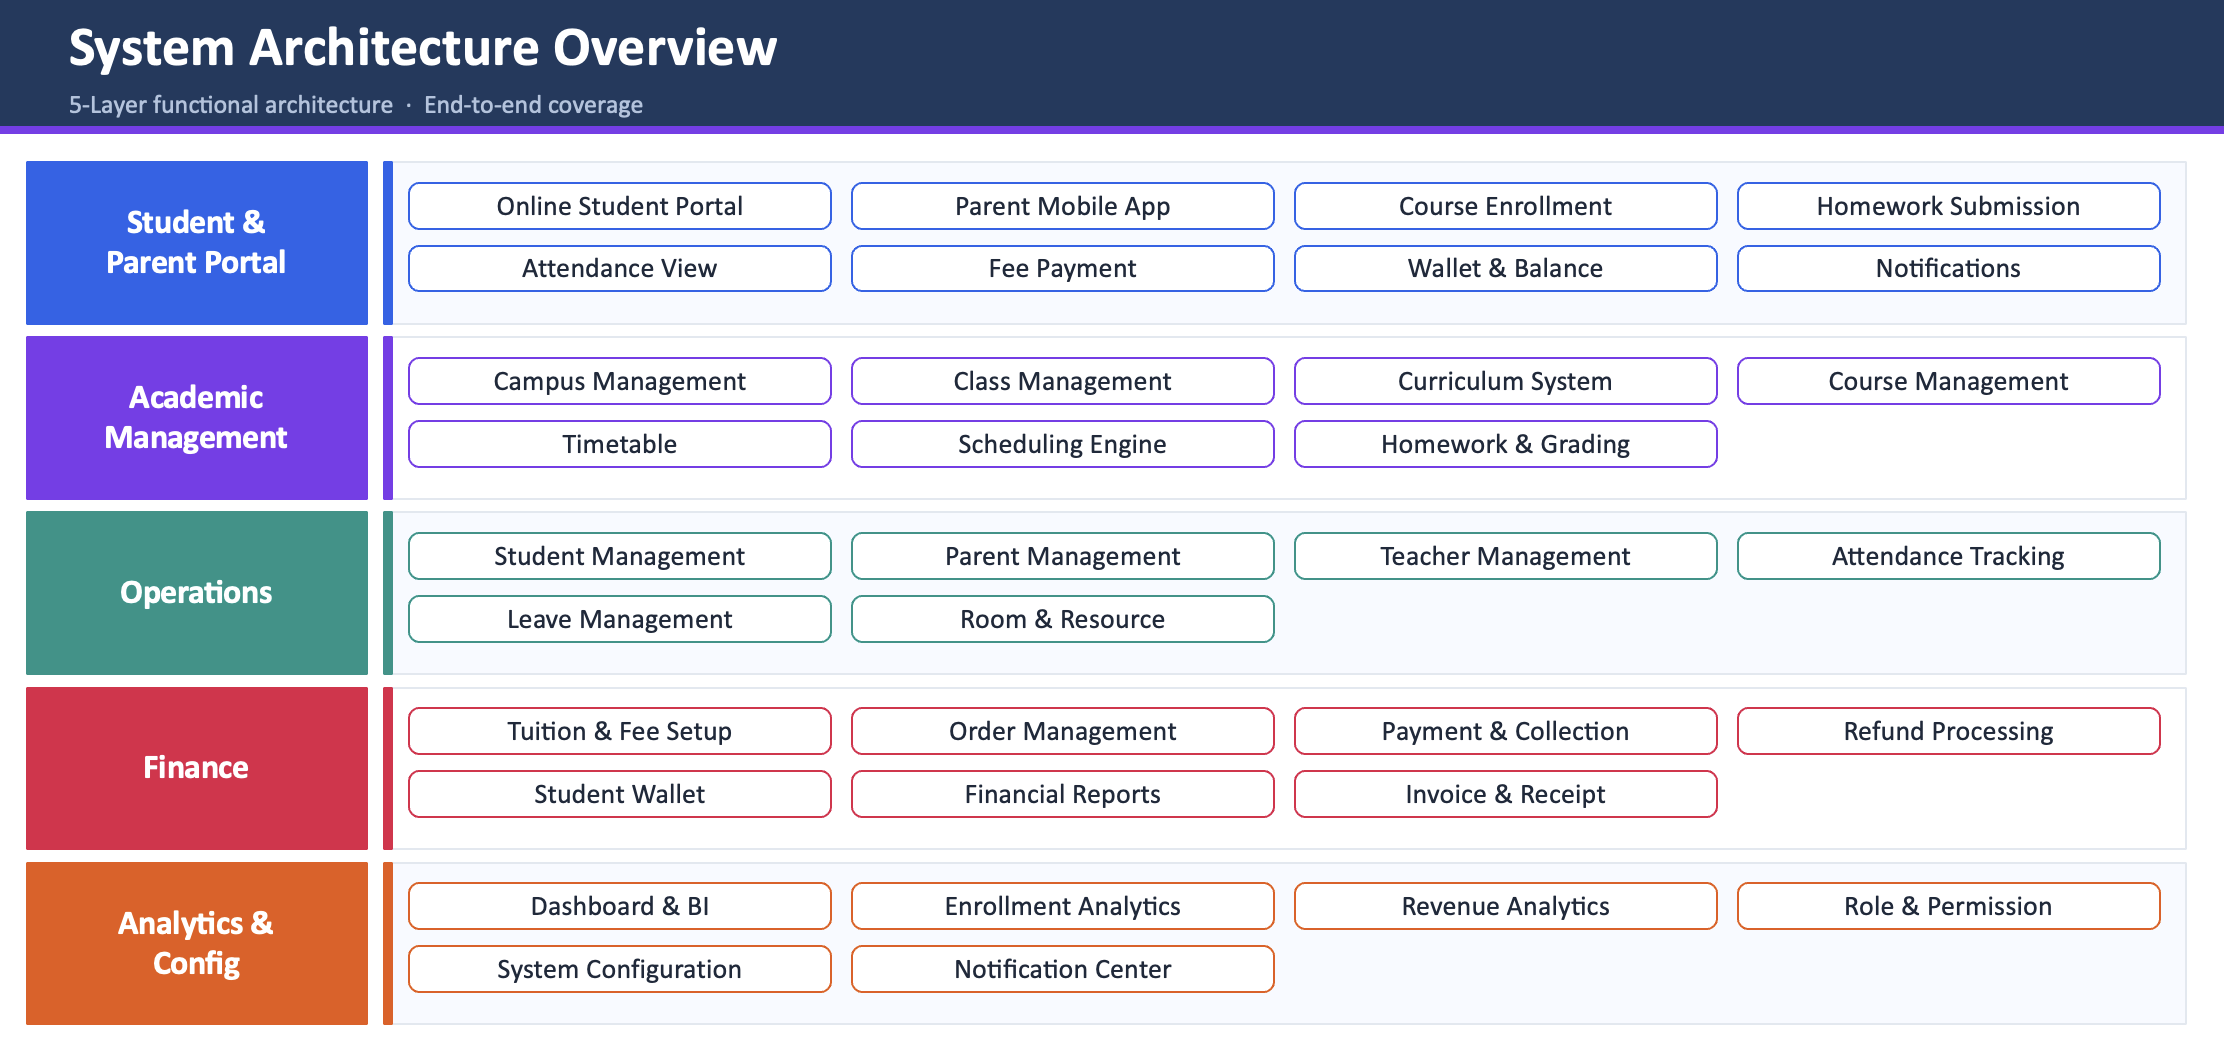
Task: Open the Teacher Management module
Action: 1505,556
